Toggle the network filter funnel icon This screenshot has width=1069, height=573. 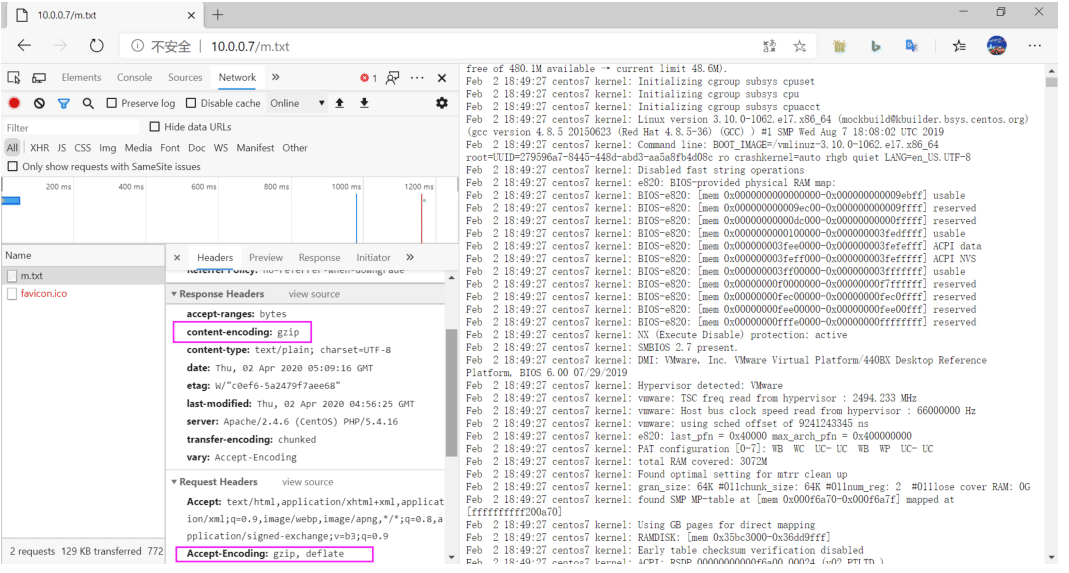click(63, 104)
